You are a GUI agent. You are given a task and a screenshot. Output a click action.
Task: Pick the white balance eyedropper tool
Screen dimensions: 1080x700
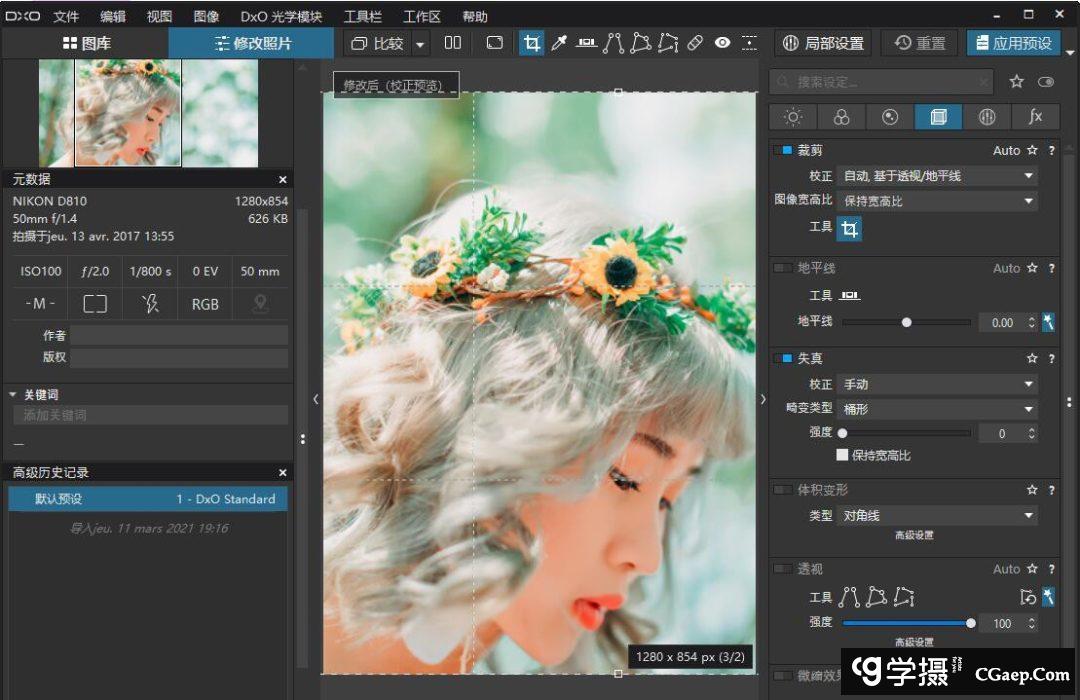[559, 43]
